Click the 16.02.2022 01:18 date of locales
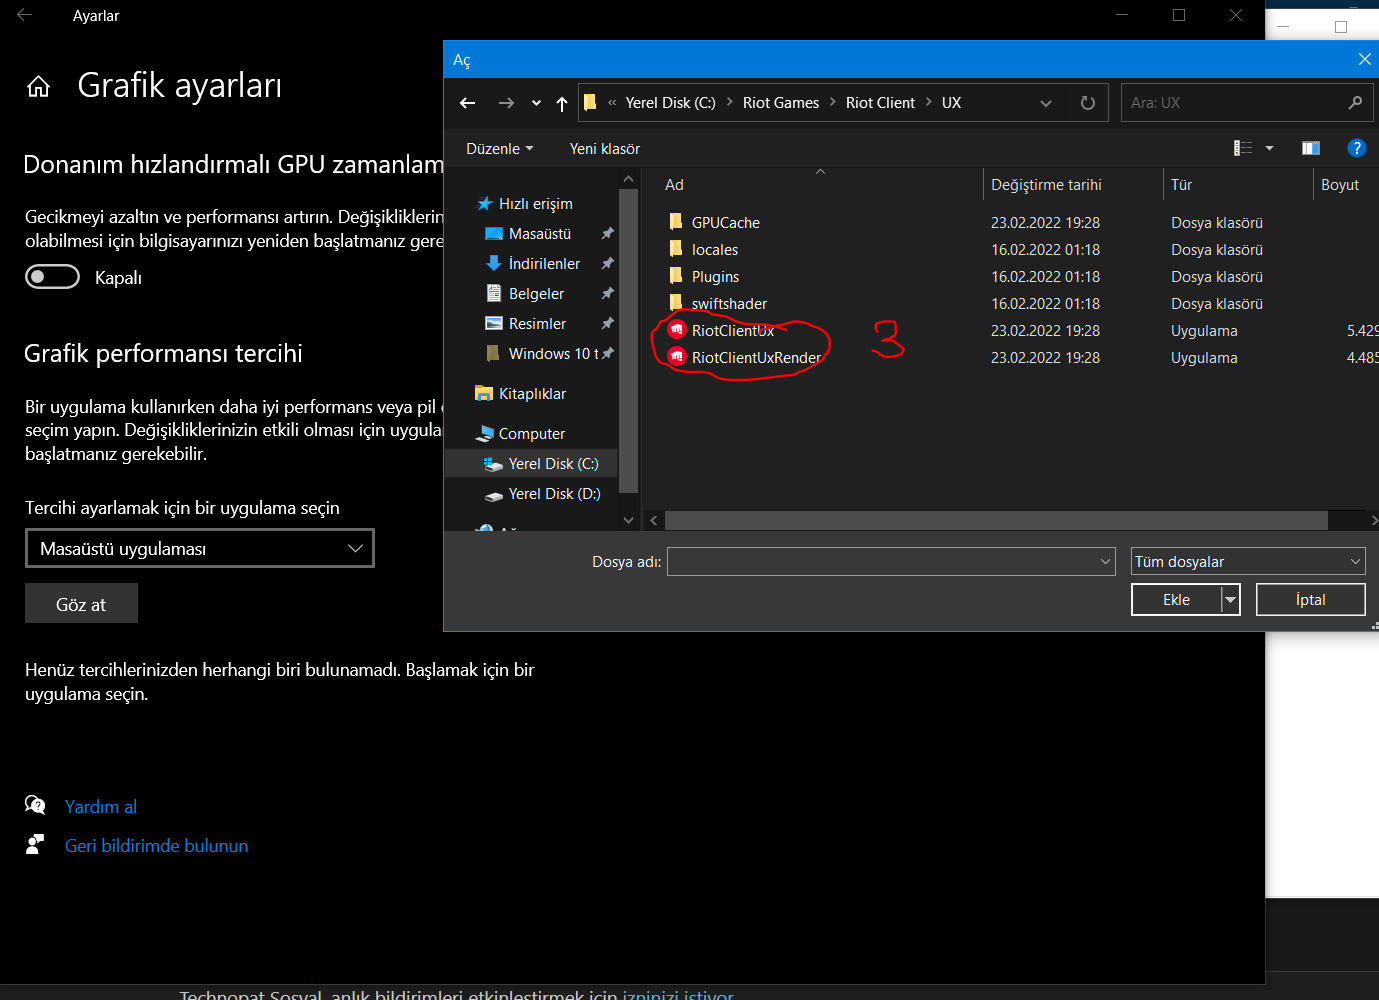This screenshot has width=1379, height=1000. click(1045, 250)
